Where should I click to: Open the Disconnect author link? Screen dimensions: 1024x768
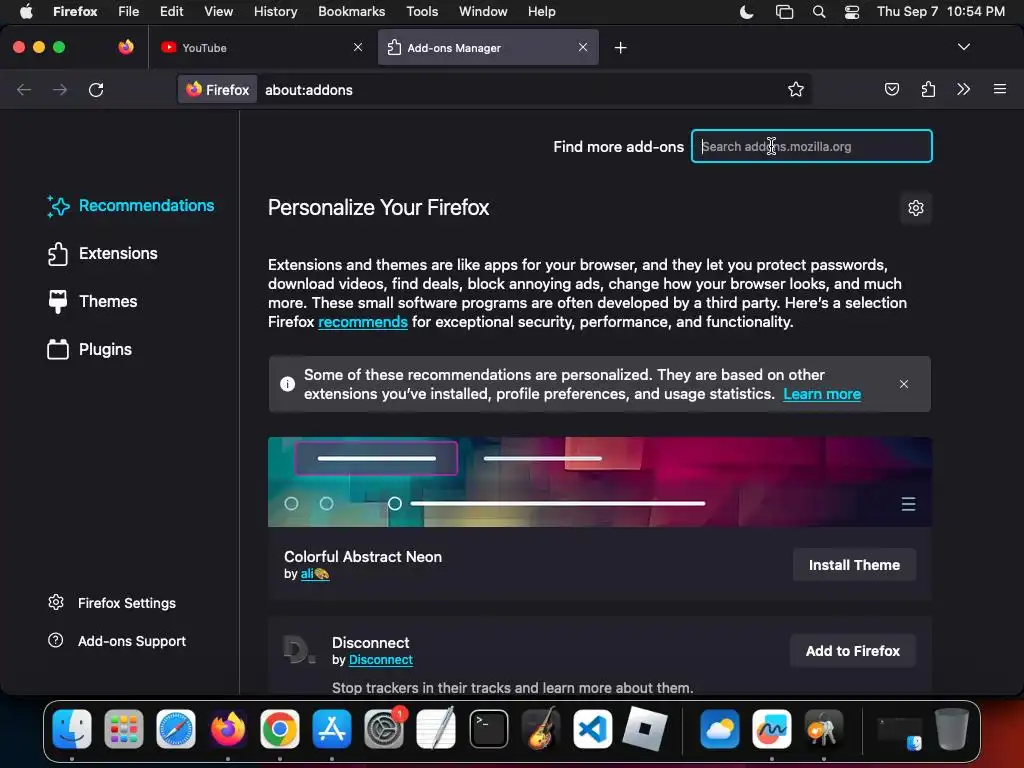381,660
